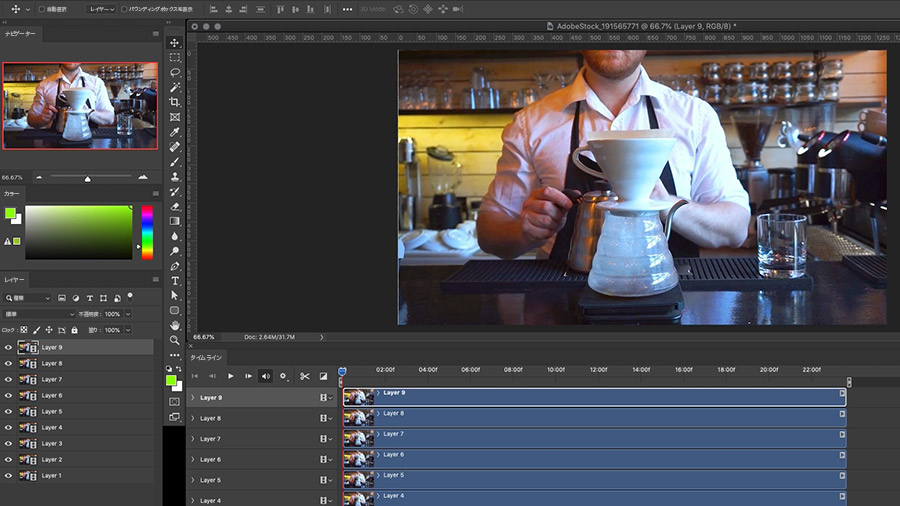Enable the auto-select checkbox in options bar
This screenshot has width=900, height=506.
tap(42, 9)
